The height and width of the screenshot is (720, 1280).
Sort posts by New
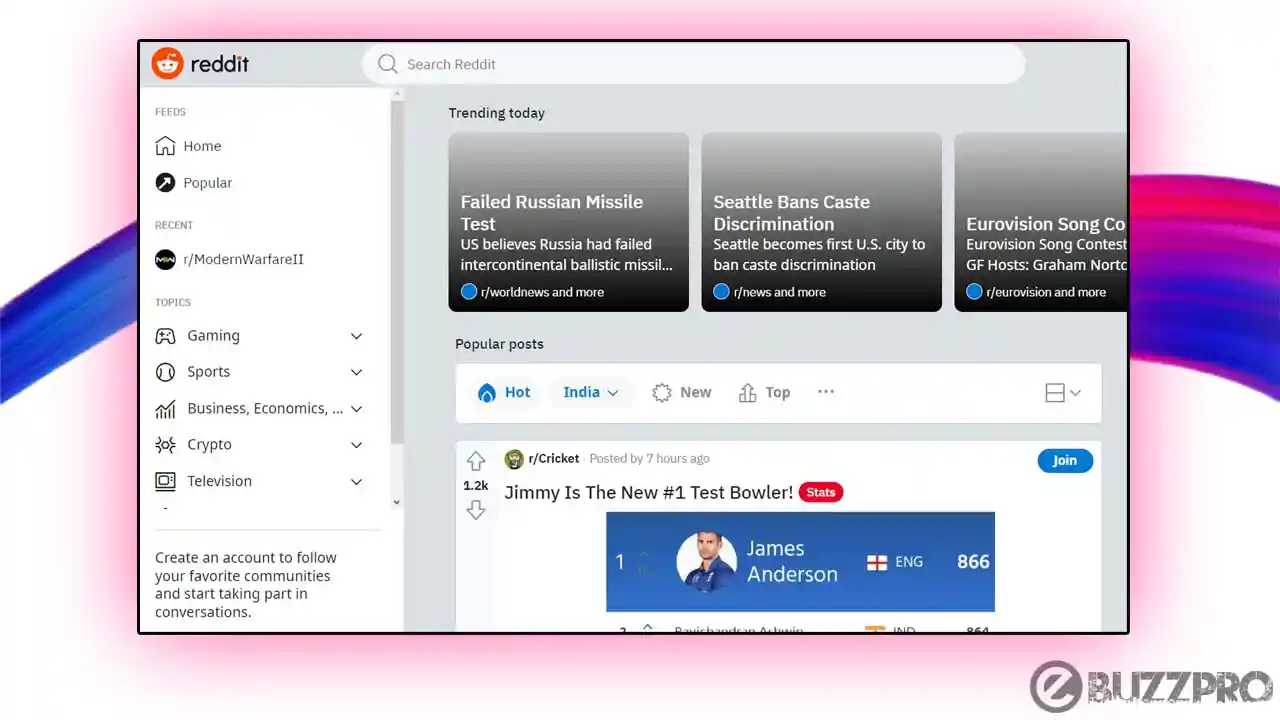[x=682, y=392]
